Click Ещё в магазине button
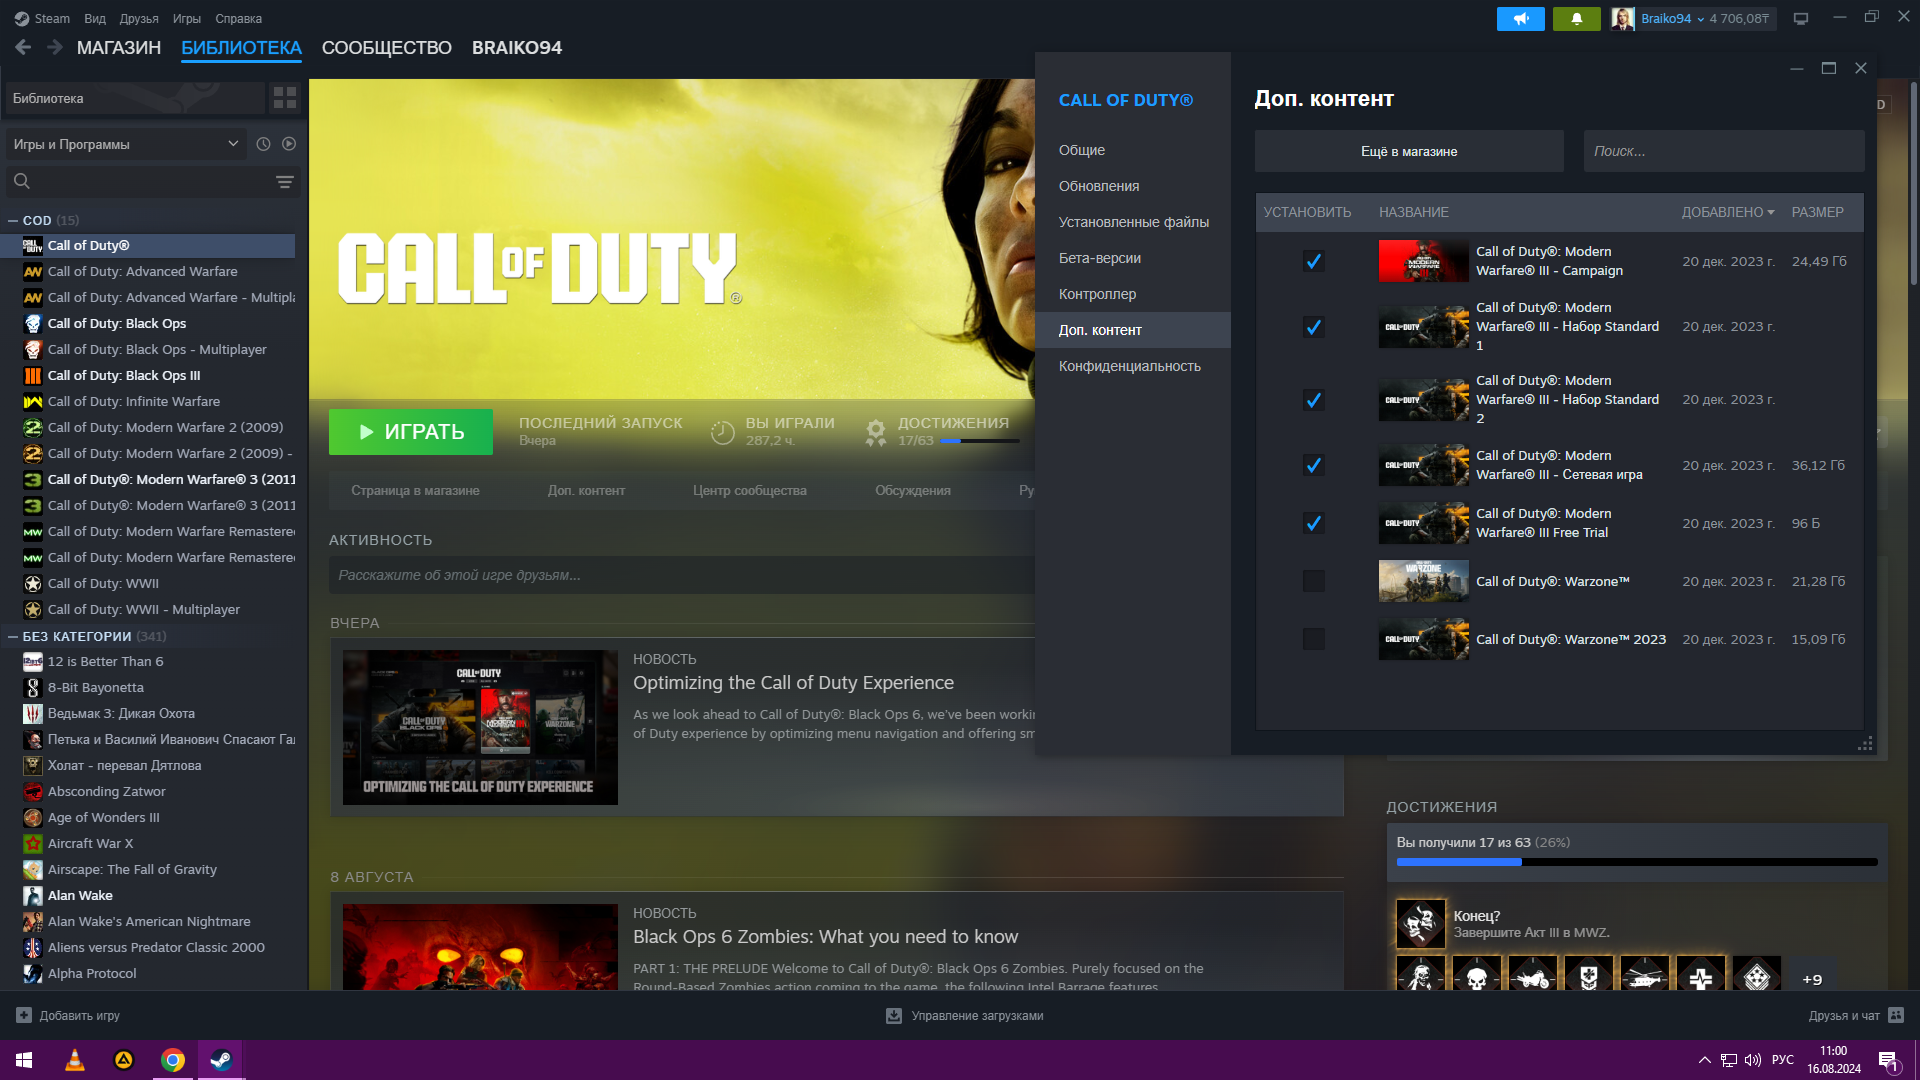Viewport: 1920px width, 1080px height. pos(1409,151)
